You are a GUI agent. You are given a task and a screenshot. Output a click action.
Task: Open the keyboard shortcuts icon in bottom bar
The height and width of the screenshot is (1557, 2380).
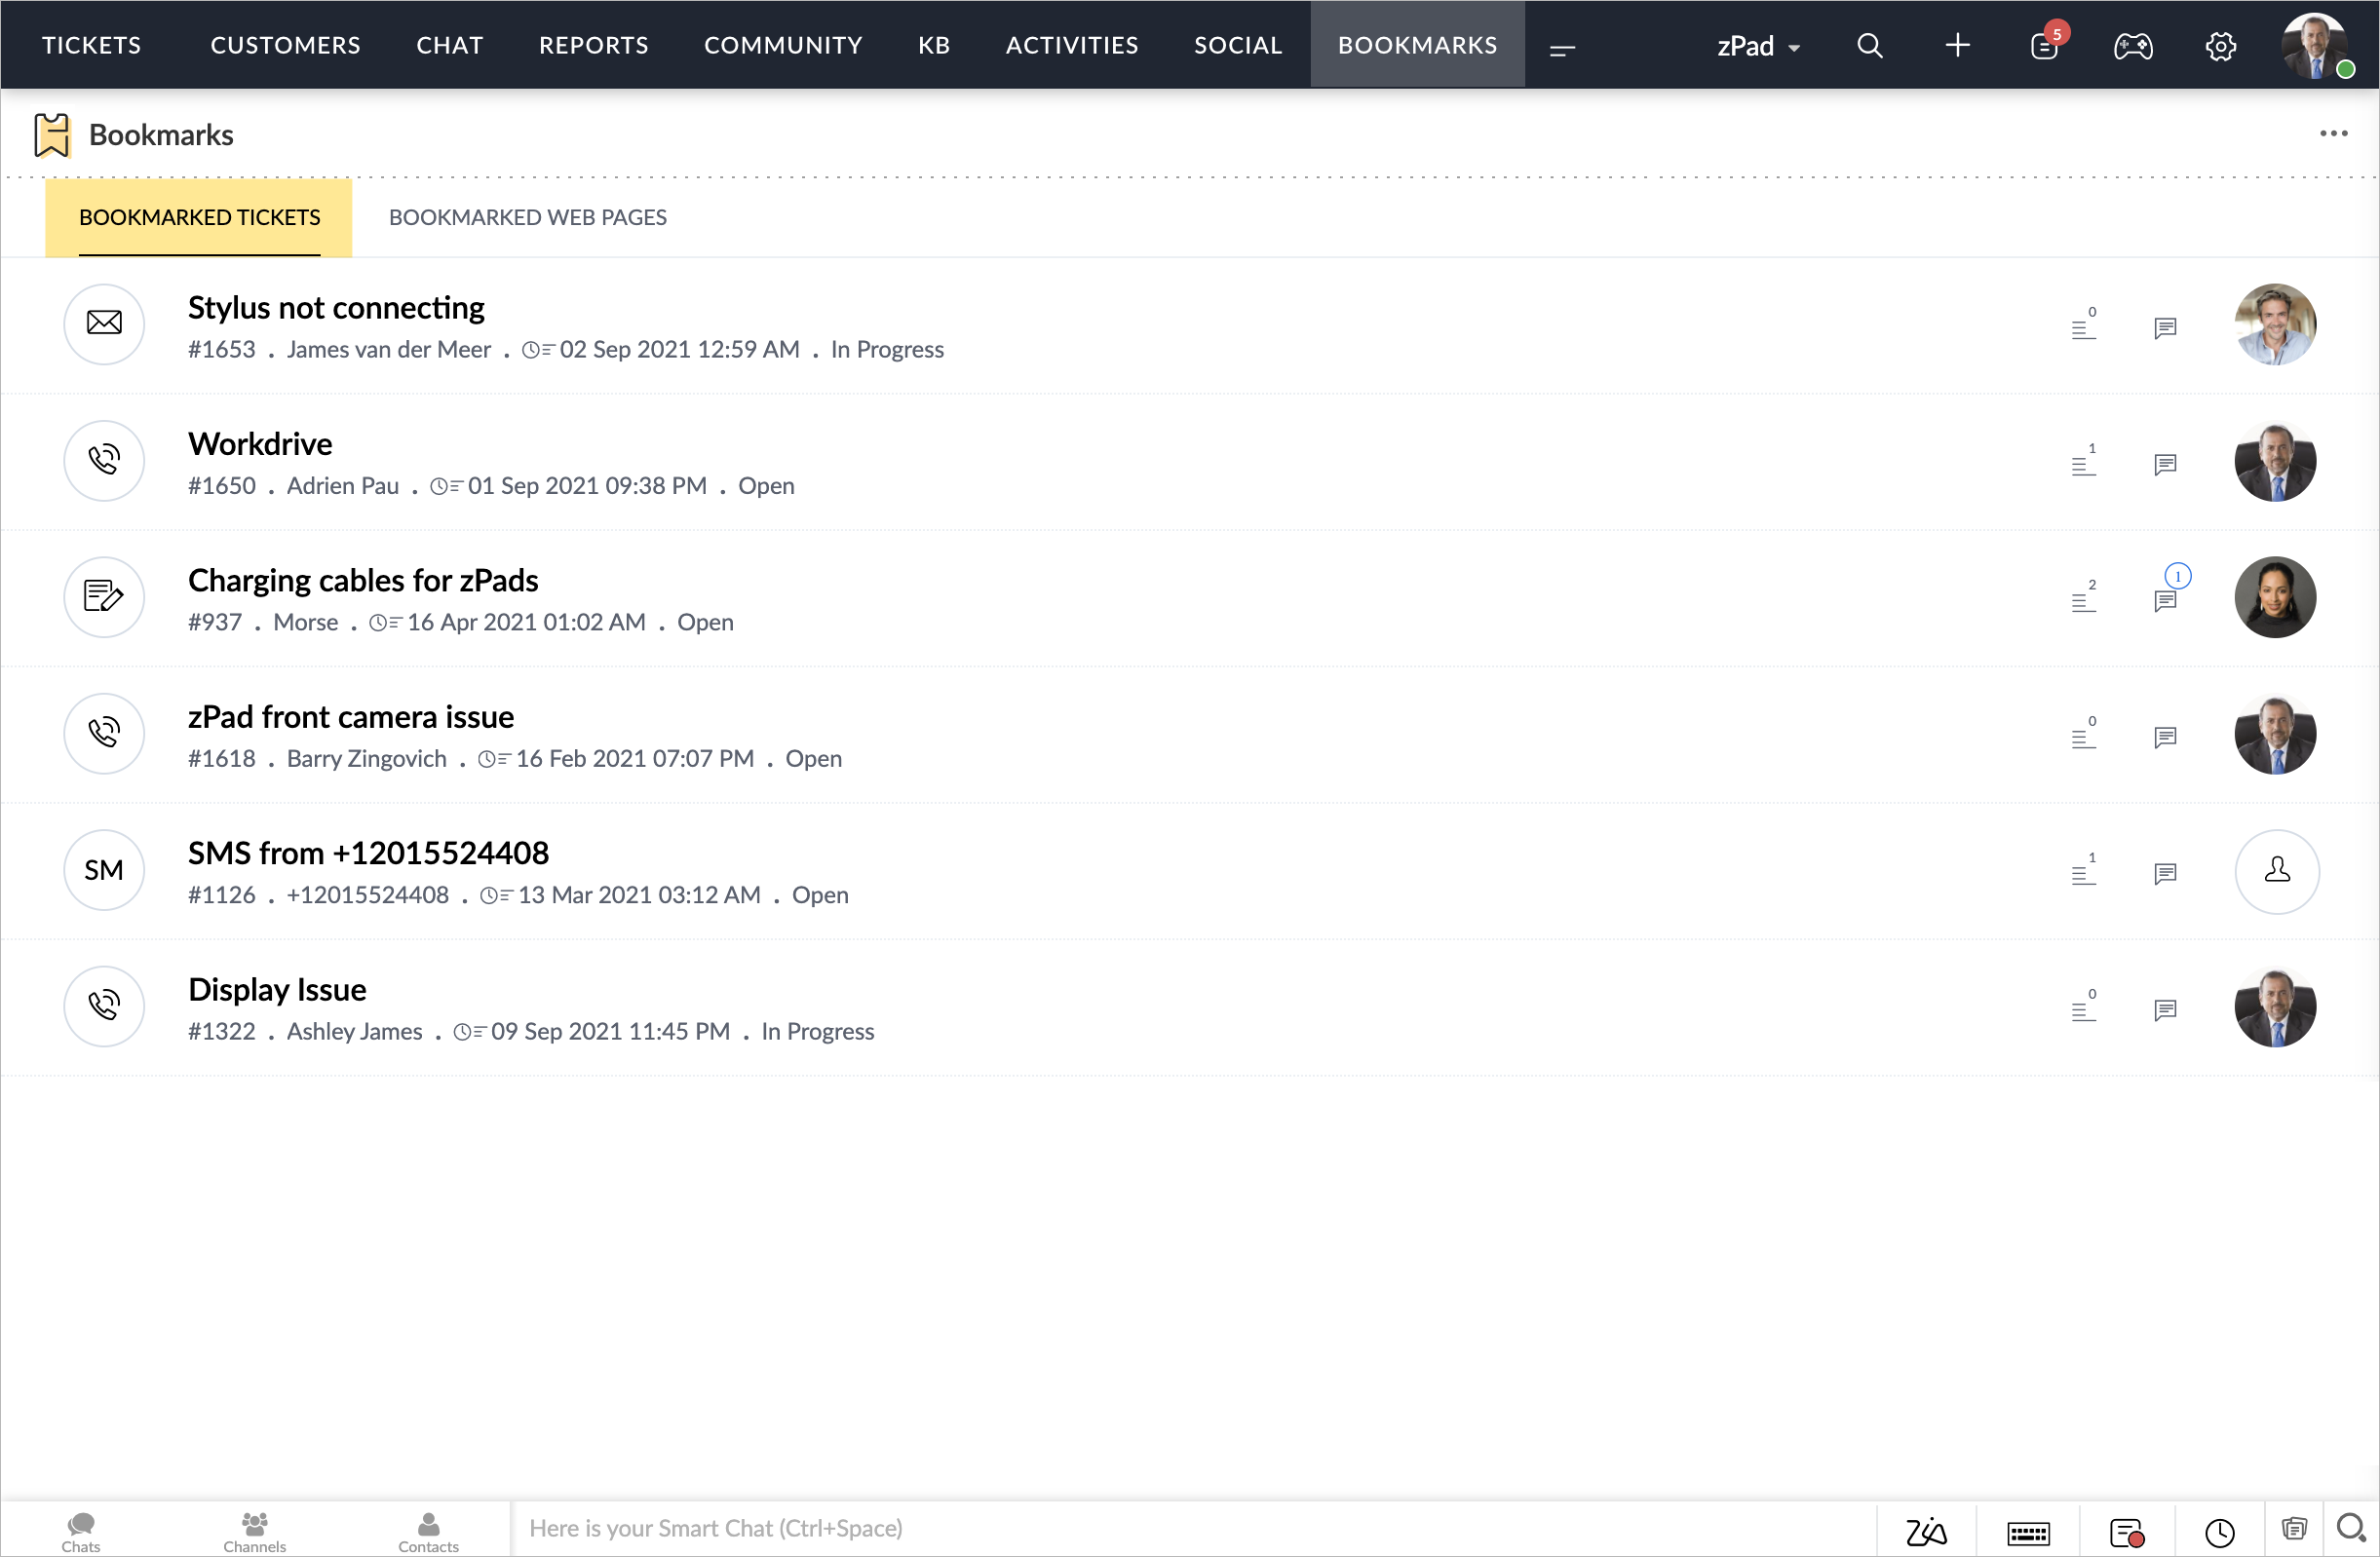pos(2028,1532)
